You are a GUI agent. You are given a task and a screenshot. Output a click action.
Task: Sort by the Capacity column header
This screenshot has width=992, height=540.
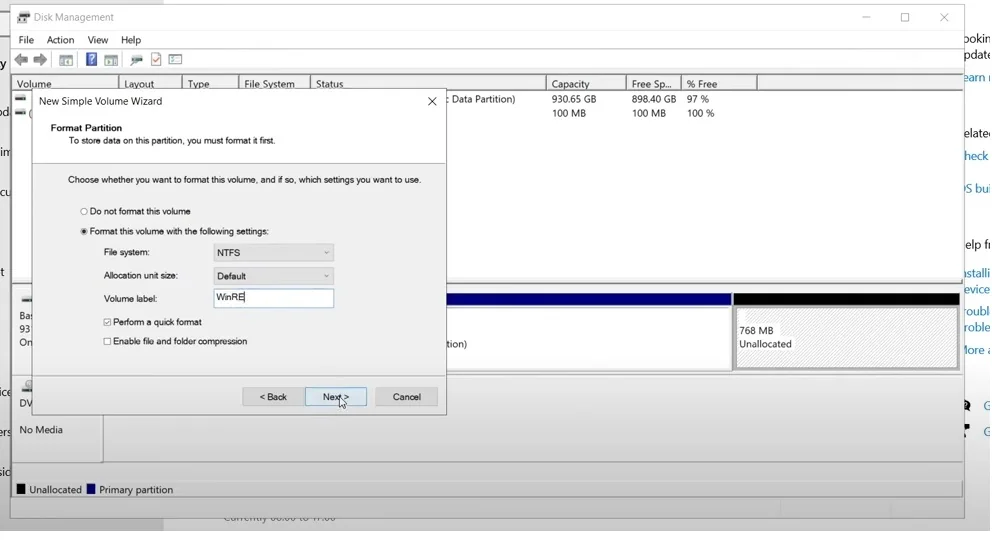pos(586,83)
